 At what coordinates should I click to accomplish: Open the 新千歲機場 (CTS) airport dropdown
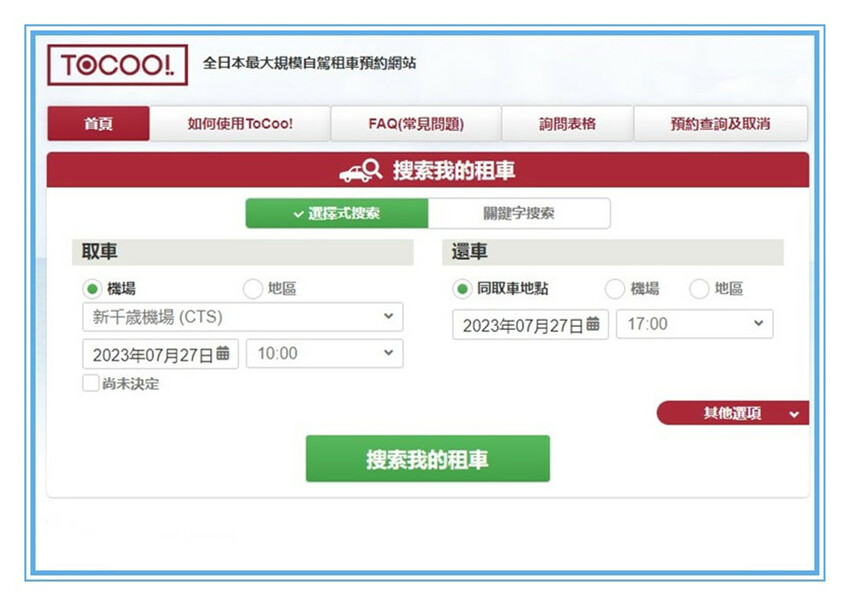[x=242, y=317]
